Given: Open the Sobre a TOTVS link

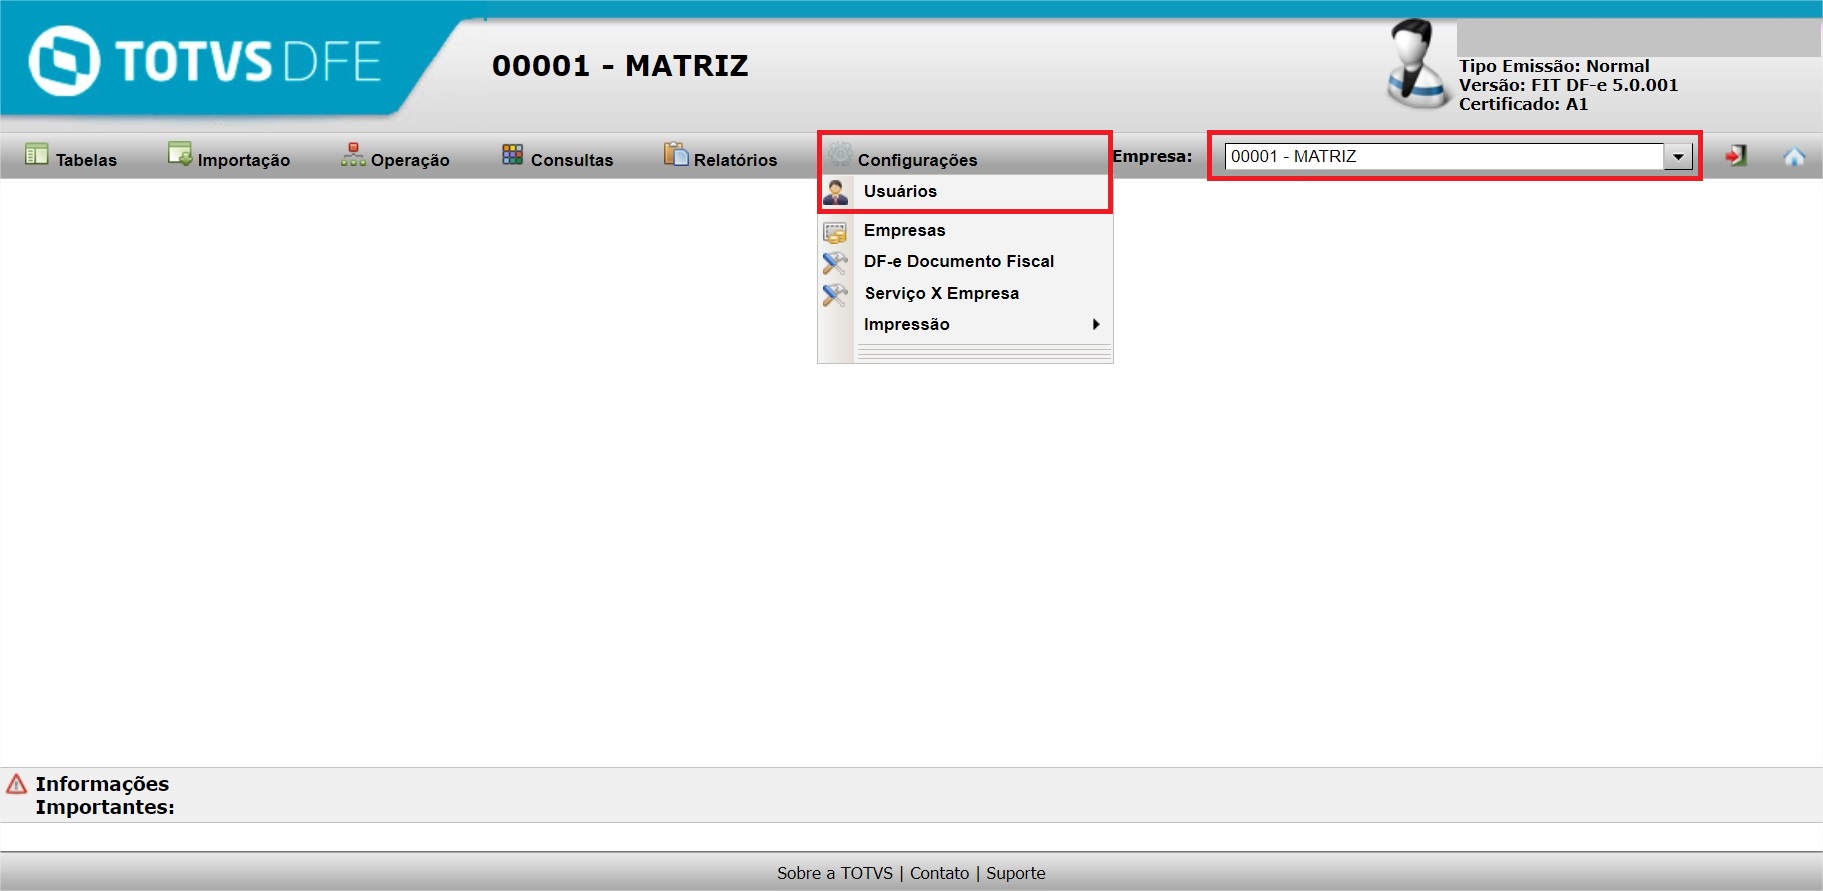Looking at the screenshot, I should tap(835, 873).
